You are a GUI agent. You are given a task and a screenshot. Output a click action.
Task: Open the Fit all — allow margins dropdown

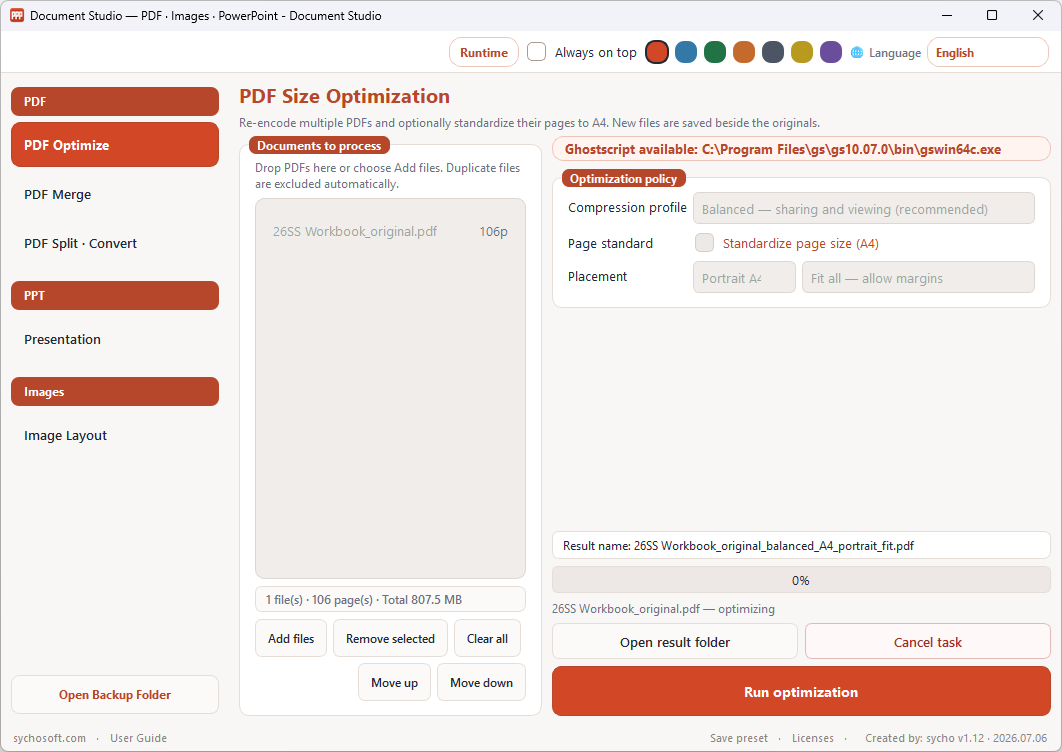click(918, 277)
